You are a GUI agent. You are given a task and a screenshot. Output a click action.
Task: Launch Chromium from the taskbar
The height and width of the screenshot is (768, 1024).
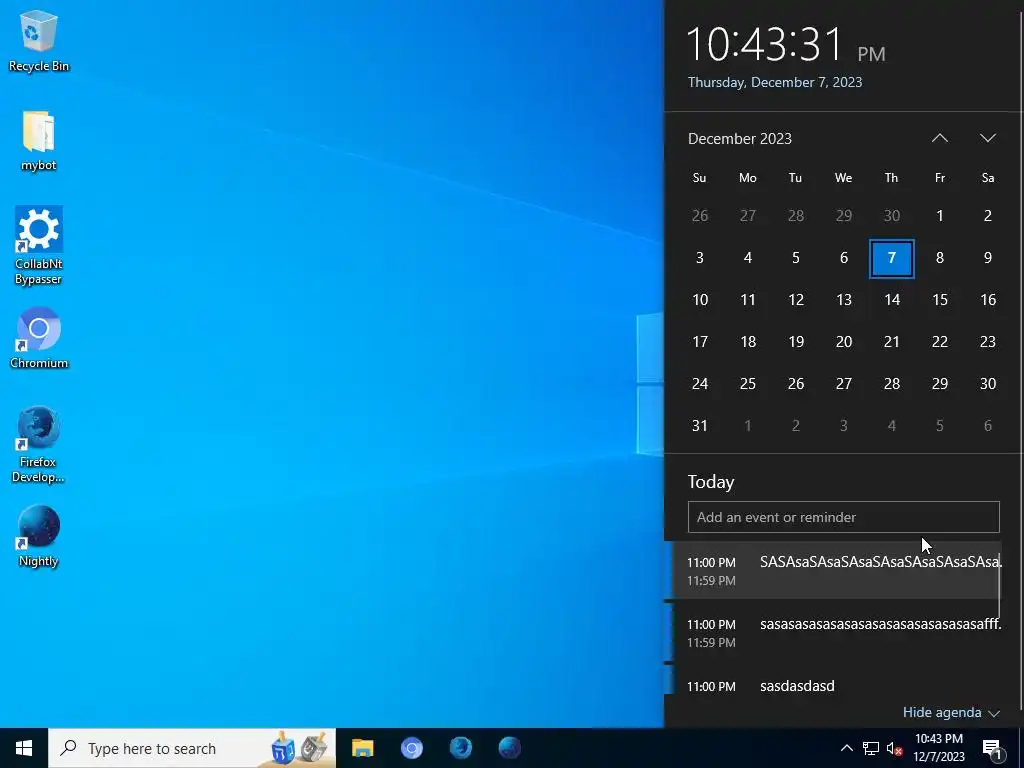[x=411, y=748]
